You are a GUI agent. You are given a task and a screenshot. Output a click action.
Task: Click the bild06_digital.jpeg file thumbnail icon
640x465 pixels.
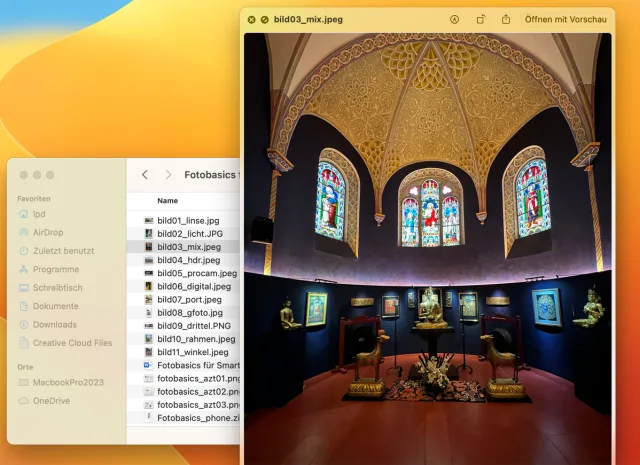149,286
